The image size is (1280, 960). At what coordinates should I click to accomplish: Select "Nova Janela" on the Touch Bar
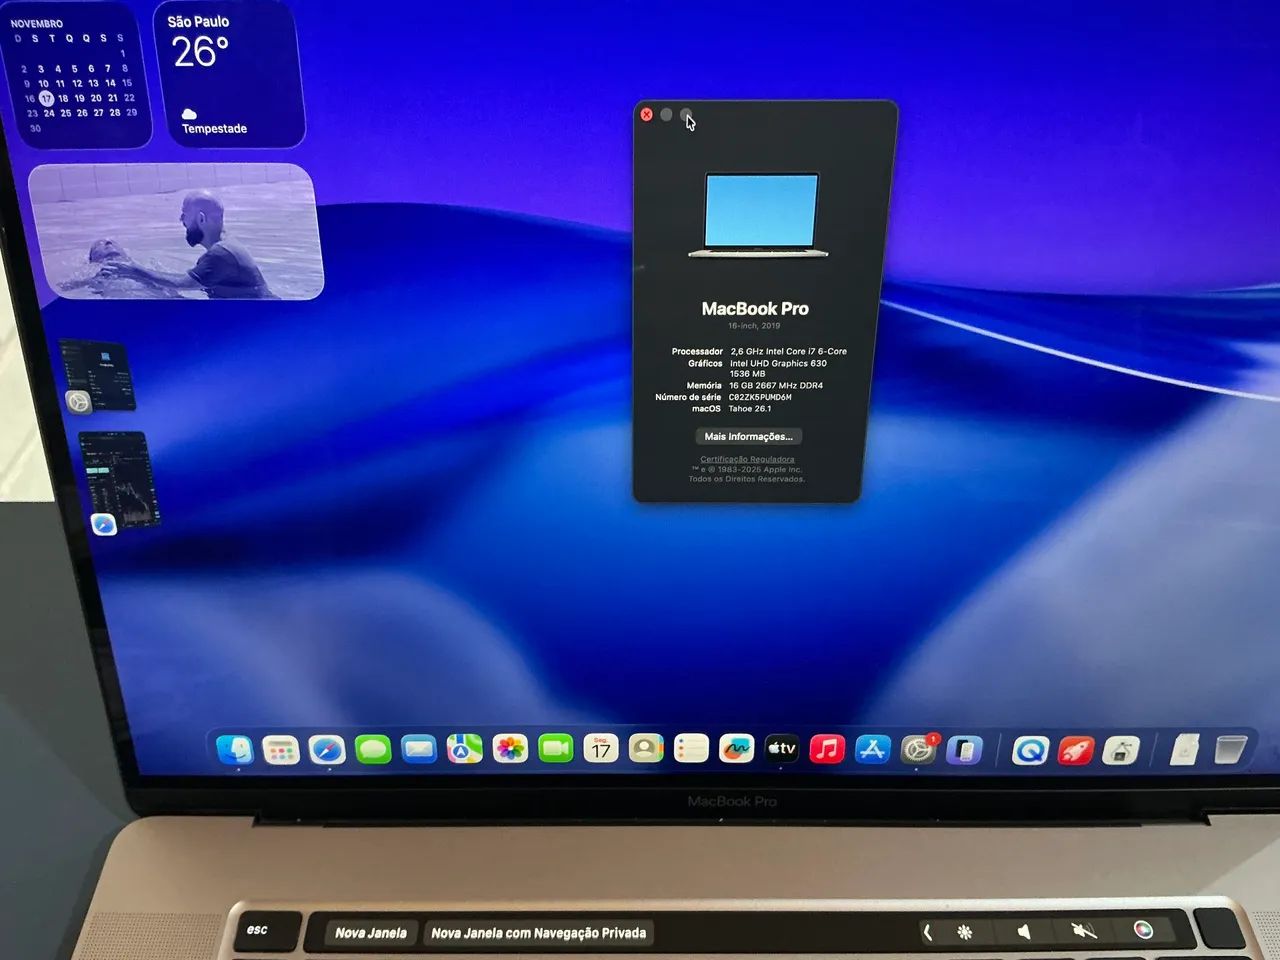pyautogui.click(x=370, y=932)
